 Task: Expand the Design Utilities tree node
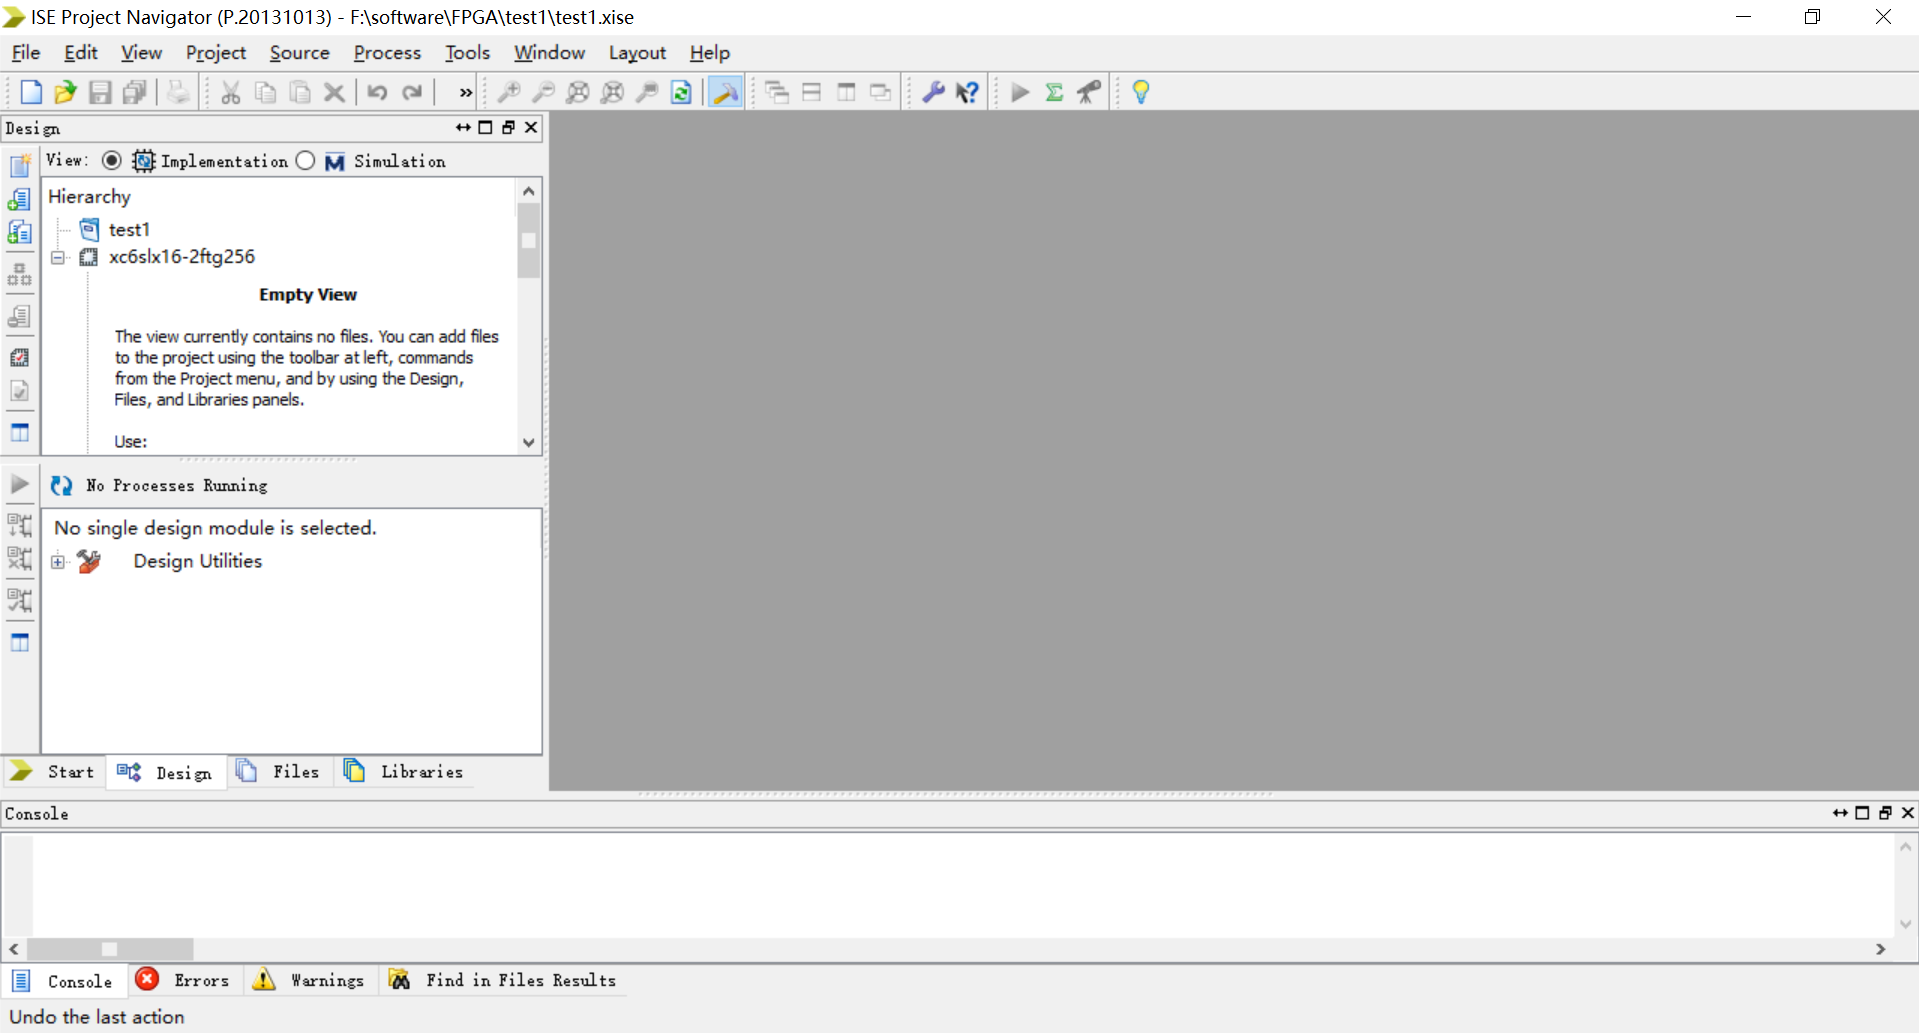(58, 561)
